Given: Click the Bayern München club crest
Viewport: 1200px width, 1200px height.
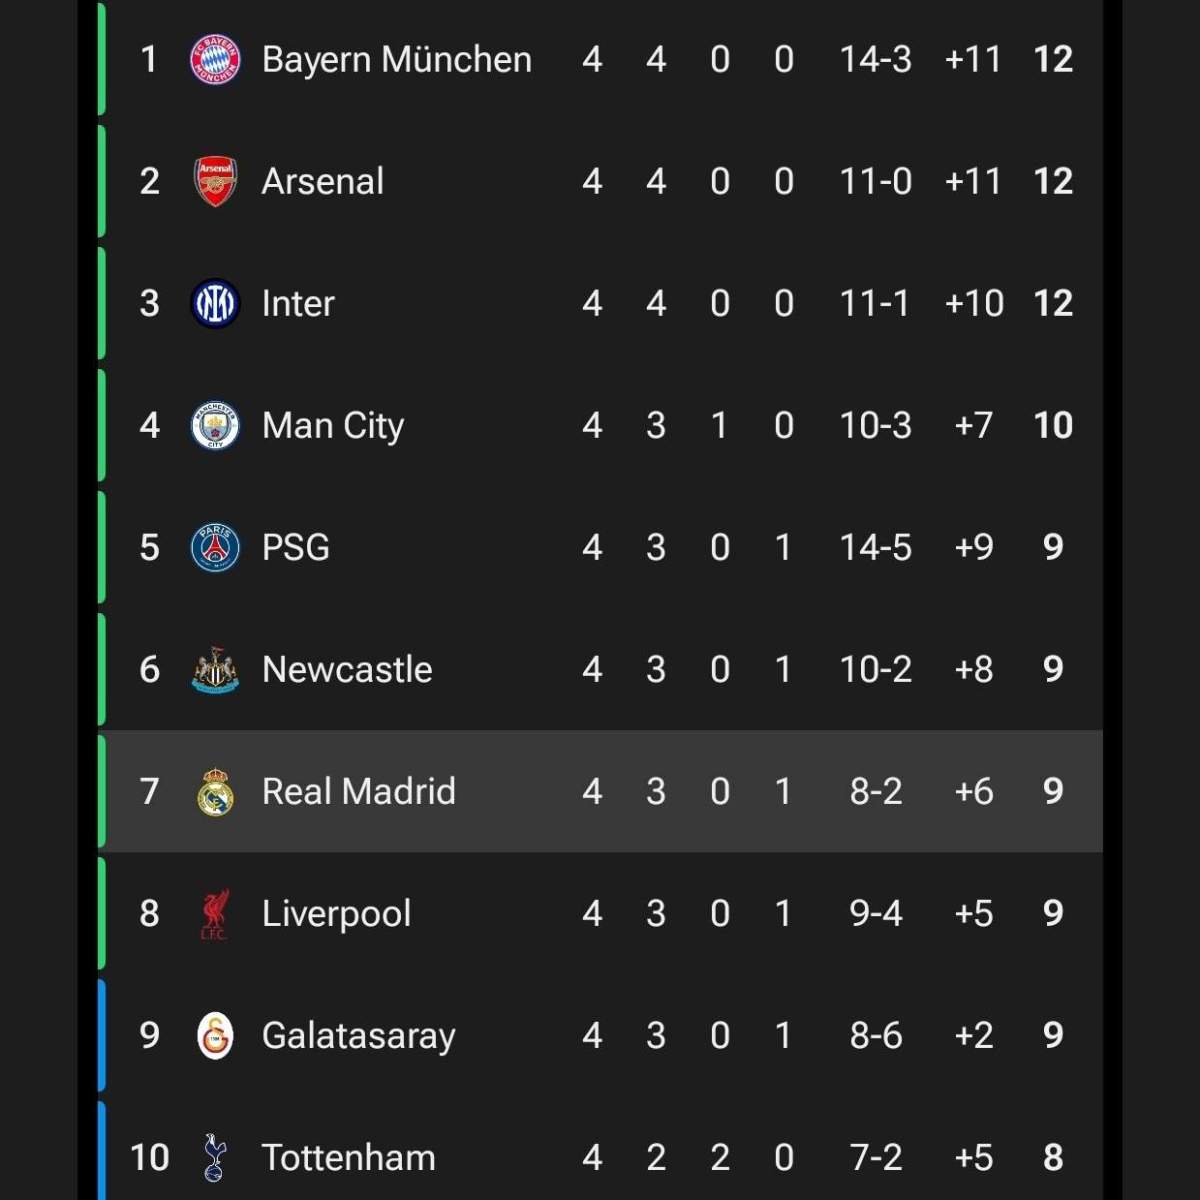Looking at the screenshot, I should [214, 58].
